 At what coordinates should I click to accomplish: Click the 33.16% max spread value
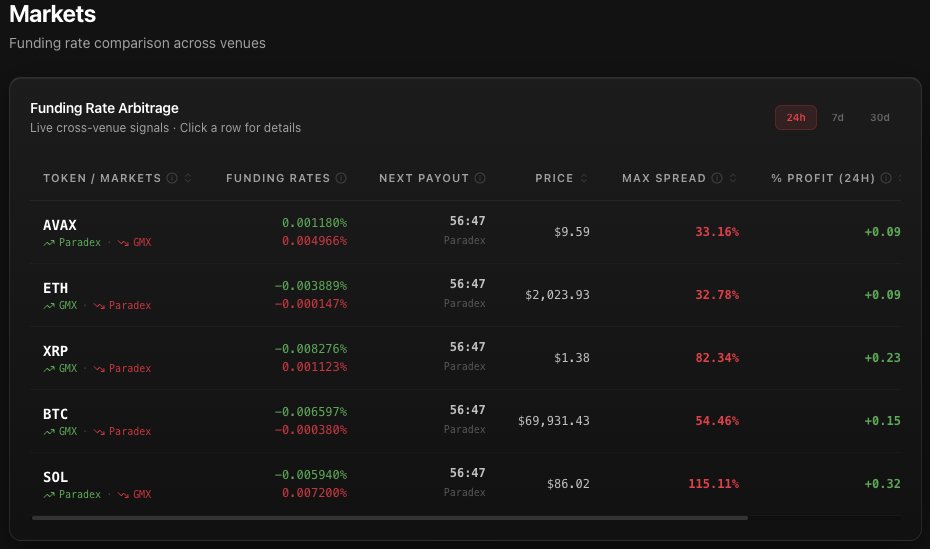coord(717,232)
